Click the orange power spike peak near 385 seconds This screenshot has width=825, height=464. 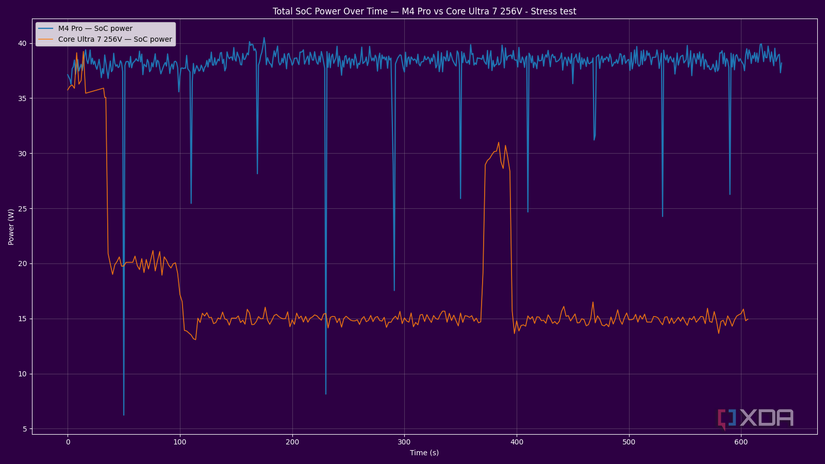(499, 143)
